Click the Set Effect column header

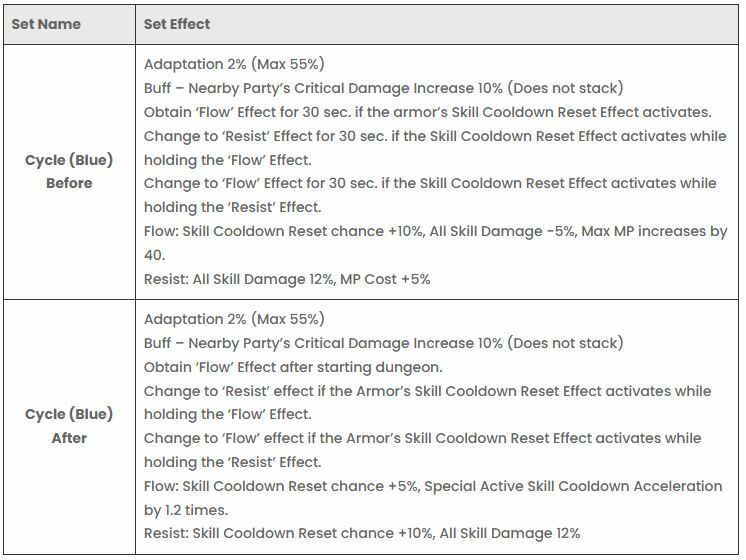pyautogui.click(x=177, y=24)
